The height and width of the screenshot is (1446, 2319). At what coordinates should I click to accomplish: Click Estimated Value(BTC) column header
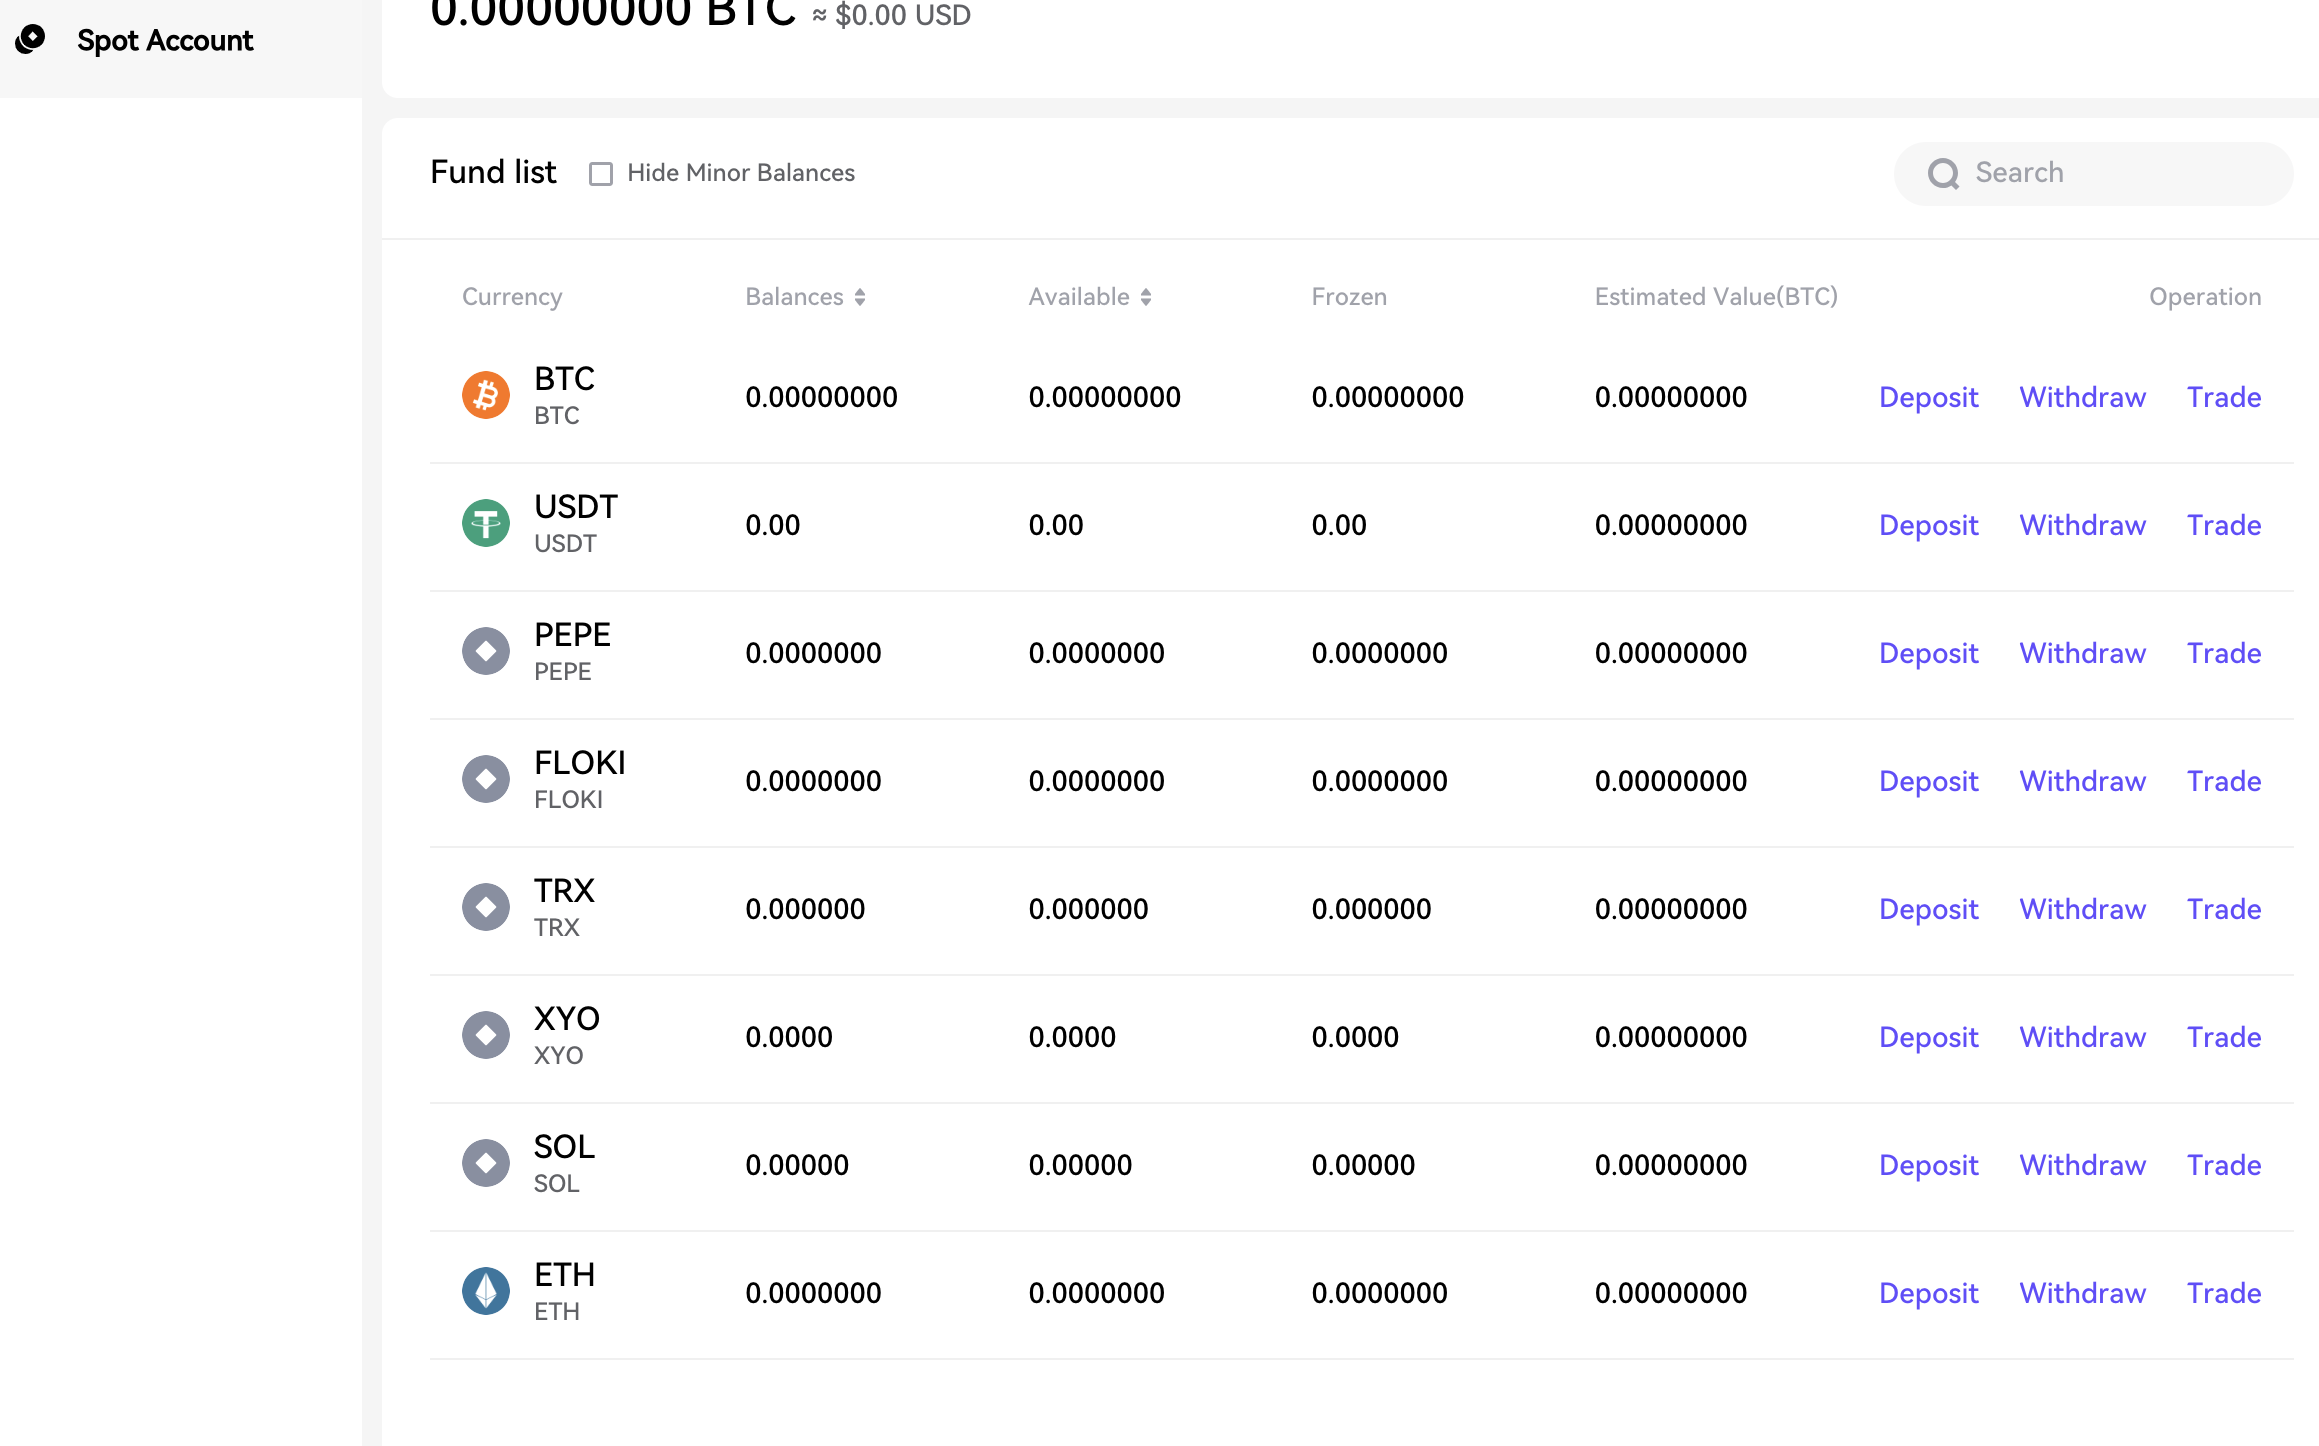1716,297
